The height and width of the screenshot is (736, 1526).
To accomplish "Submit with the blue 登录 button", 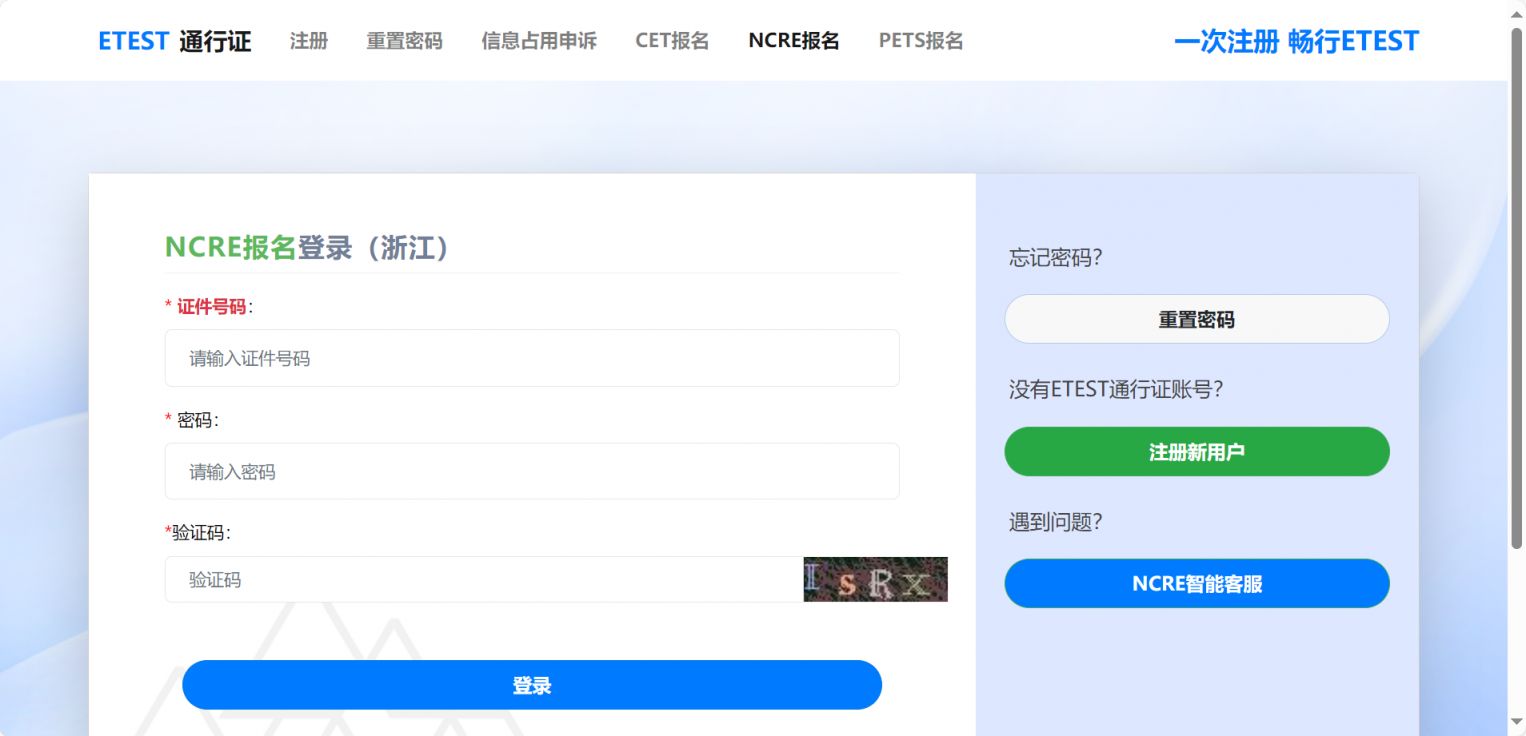I will point(532,685).
